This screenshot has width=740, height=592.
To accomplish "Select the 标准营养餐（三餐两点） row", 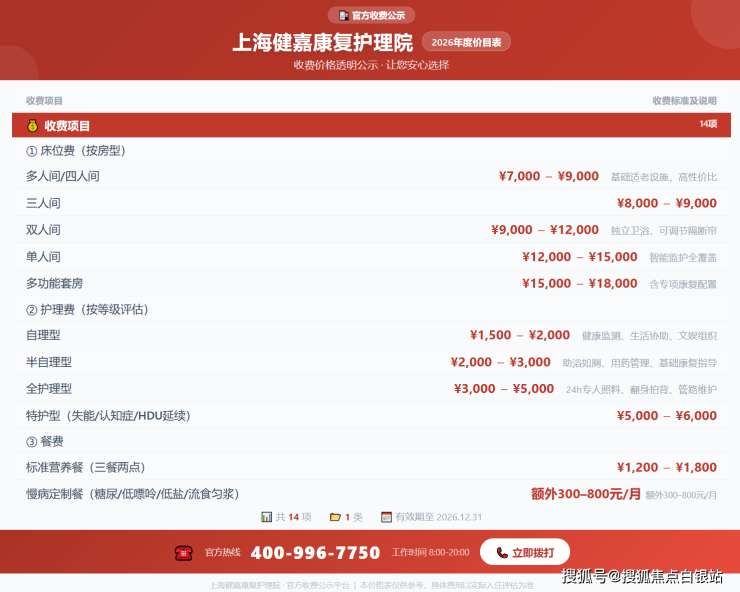I will click(371, 467).
